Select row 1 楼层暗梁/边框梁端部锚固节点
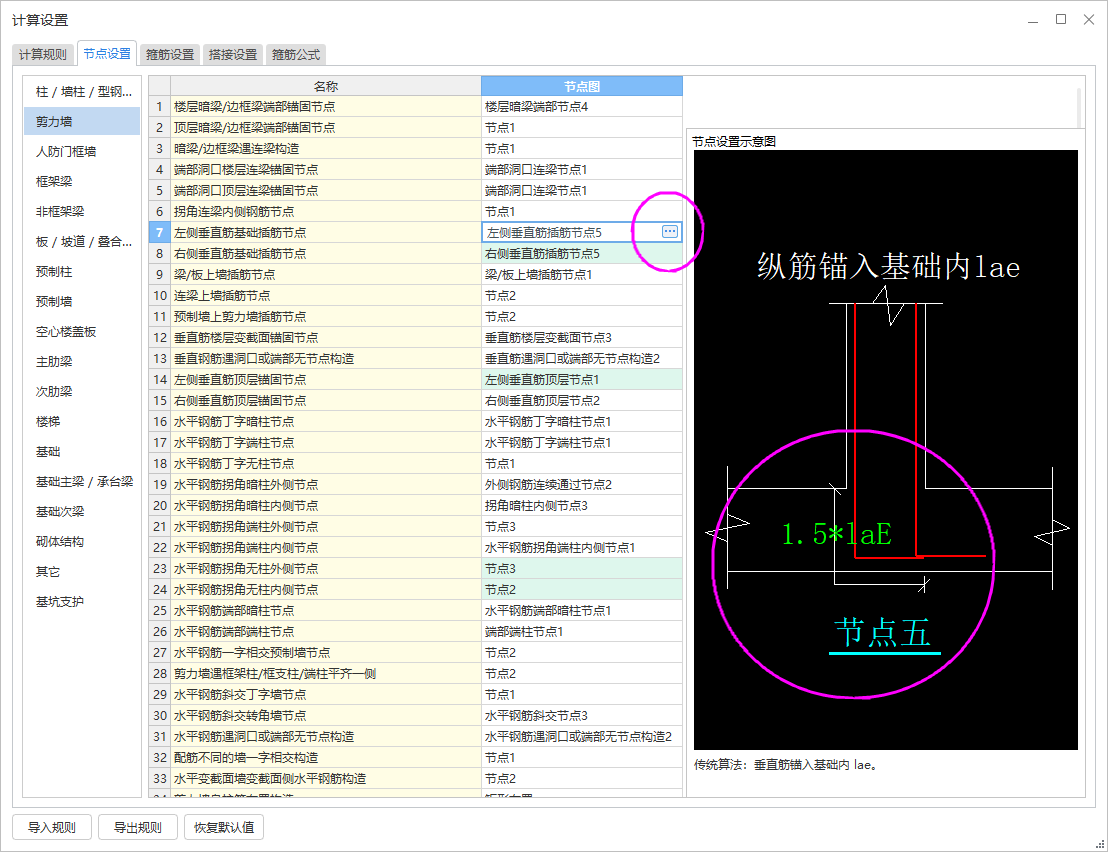Image resolution: width=1108 pixels, height=852 pixels. (x=326, y=107)
